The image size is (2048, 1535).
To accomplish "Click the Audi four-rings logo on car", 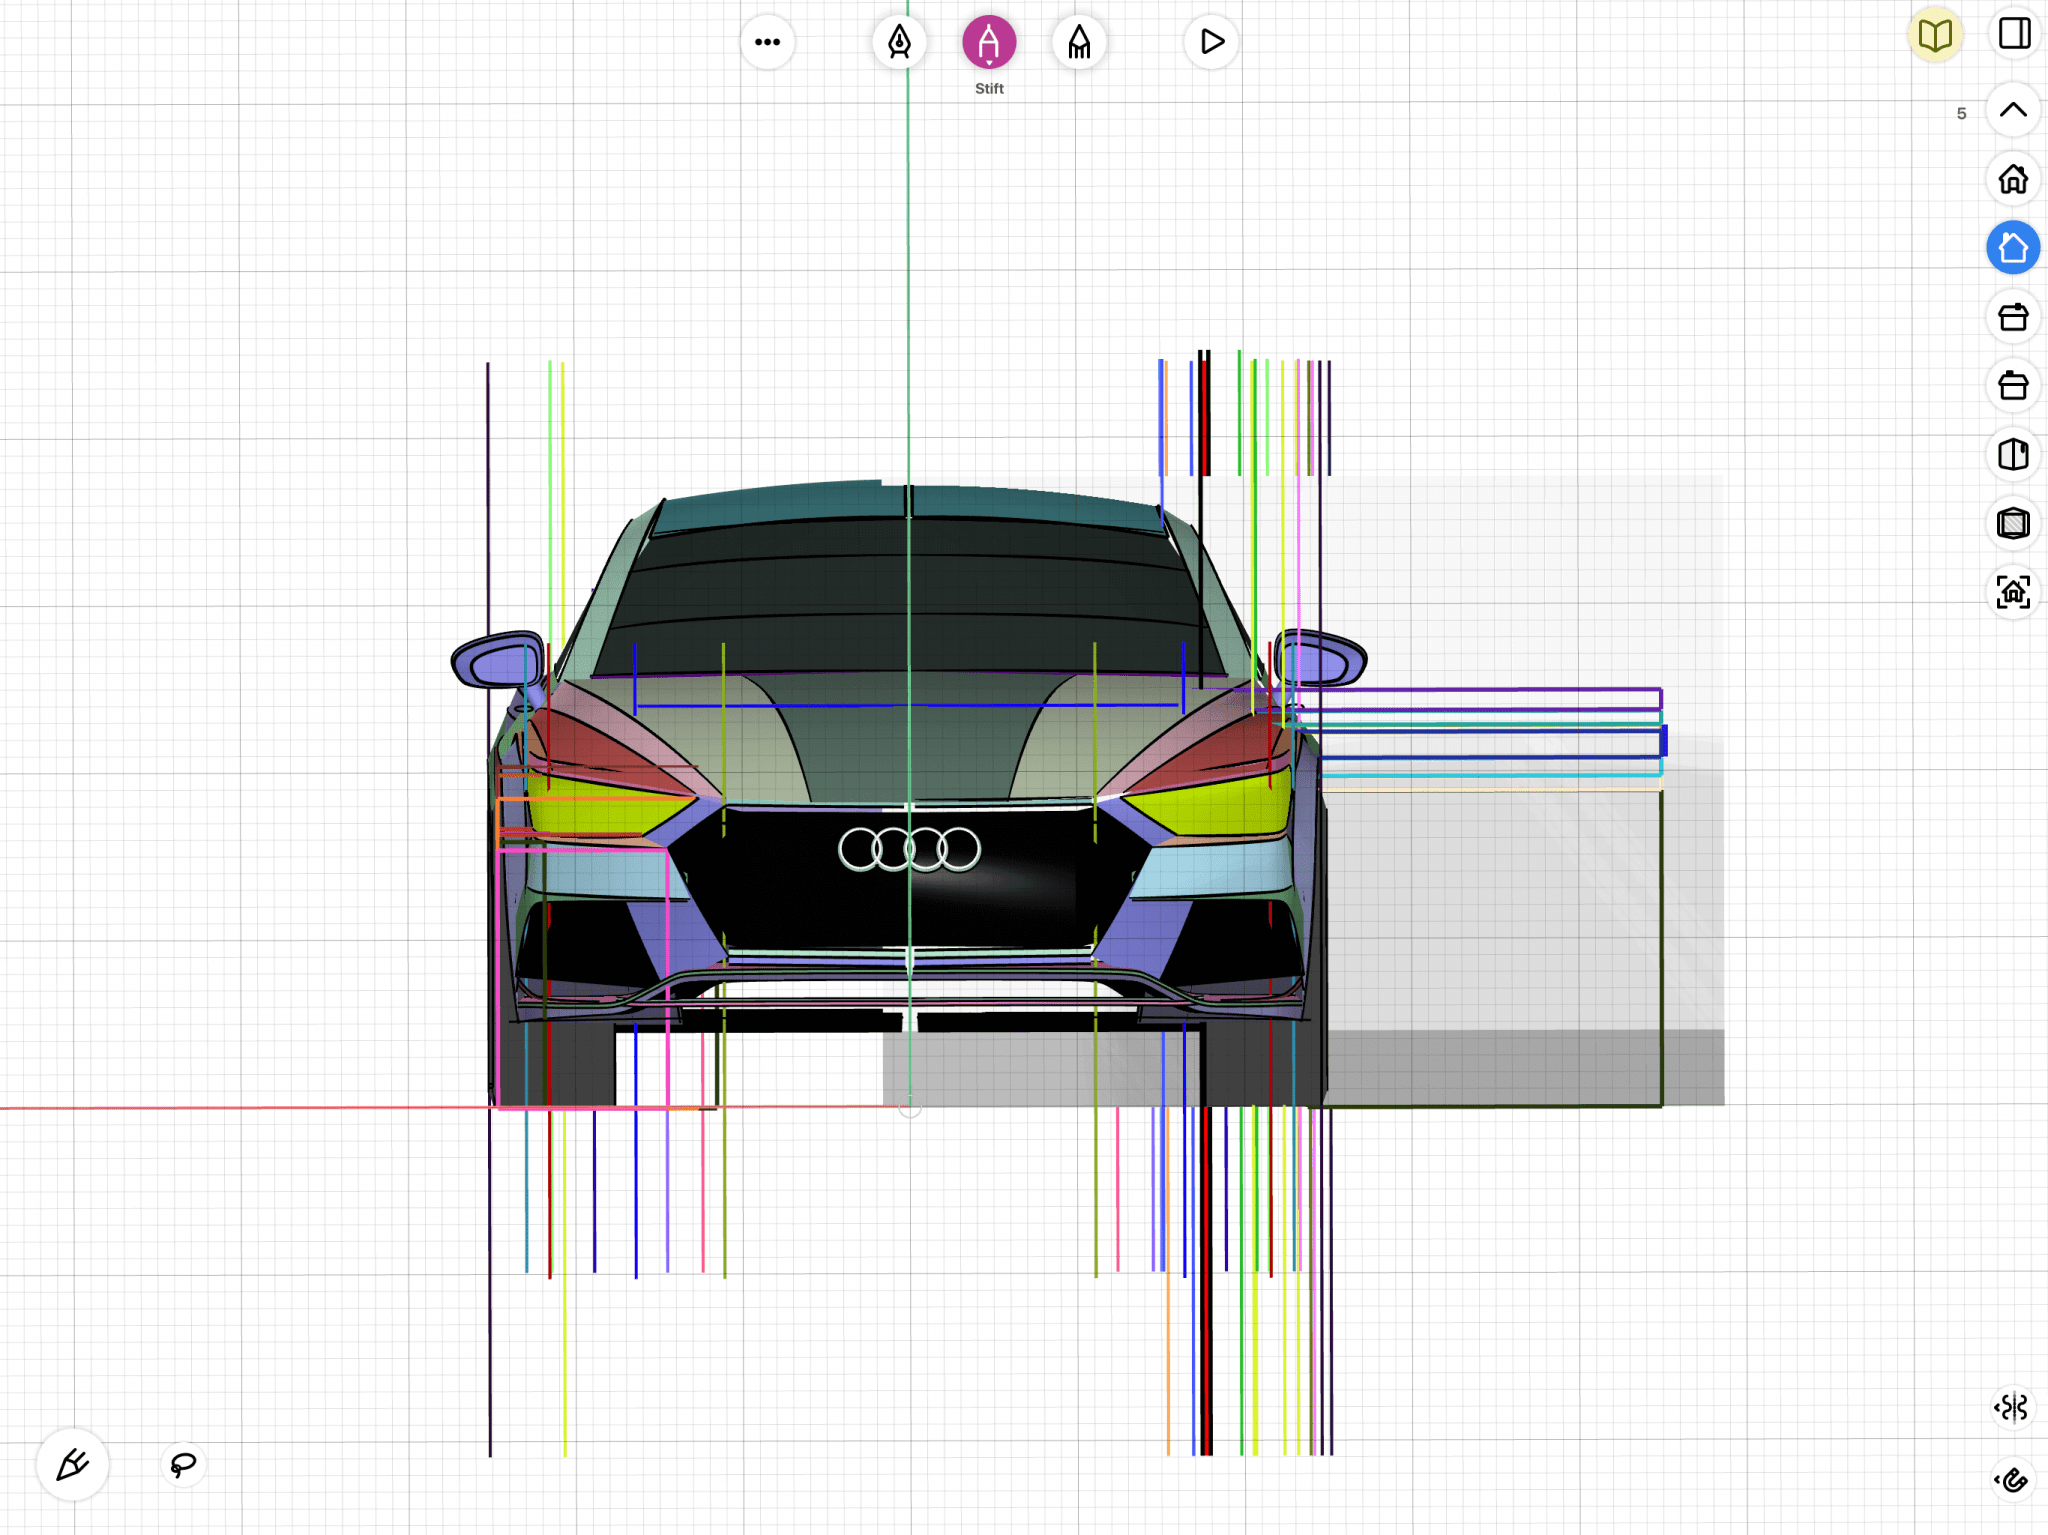I will (909, 849).
